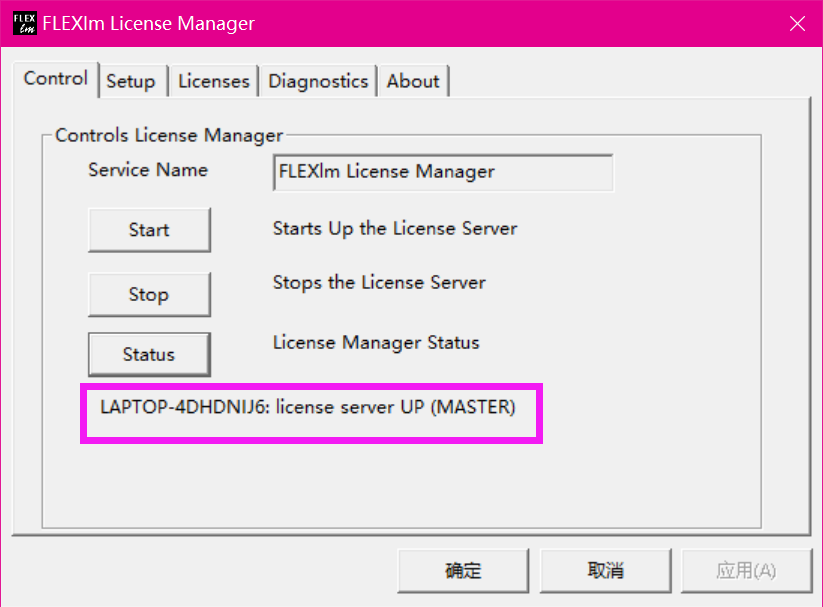
Task: View the About tab
Action: point(412,81)
